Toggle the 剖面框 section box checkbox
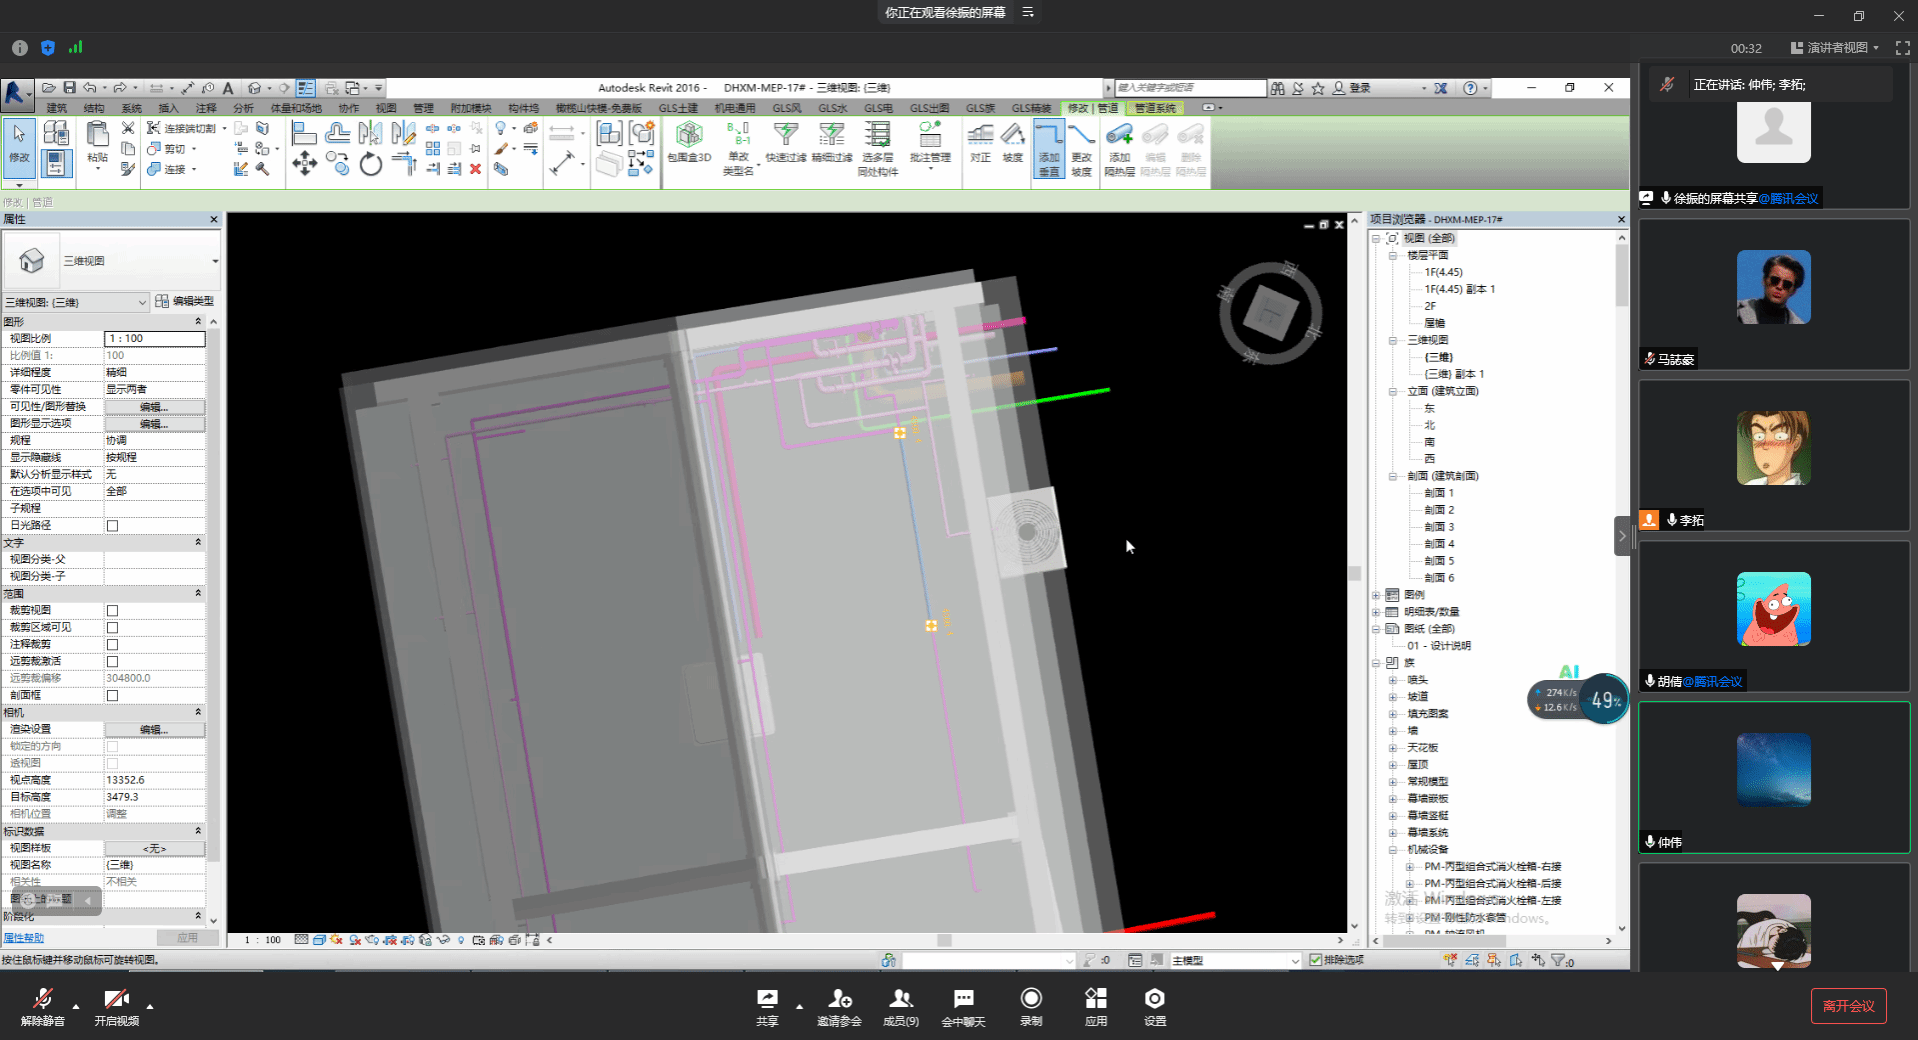This screenshot has width=1918, height=1040. click(112, 695)
